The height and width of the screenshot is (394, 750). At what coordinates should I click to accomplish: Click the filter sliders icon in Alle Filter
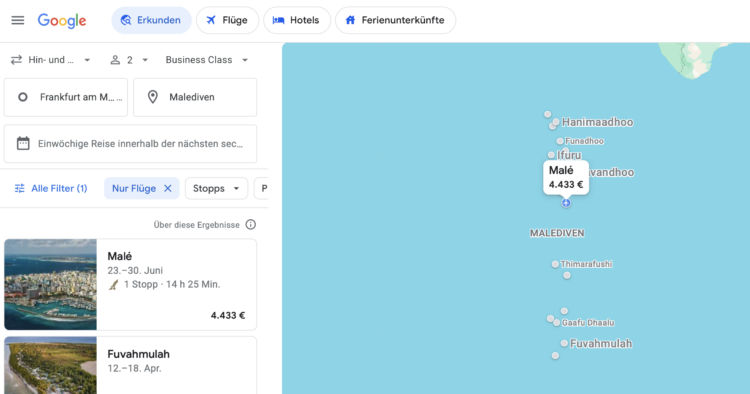[x=20, y=188]
